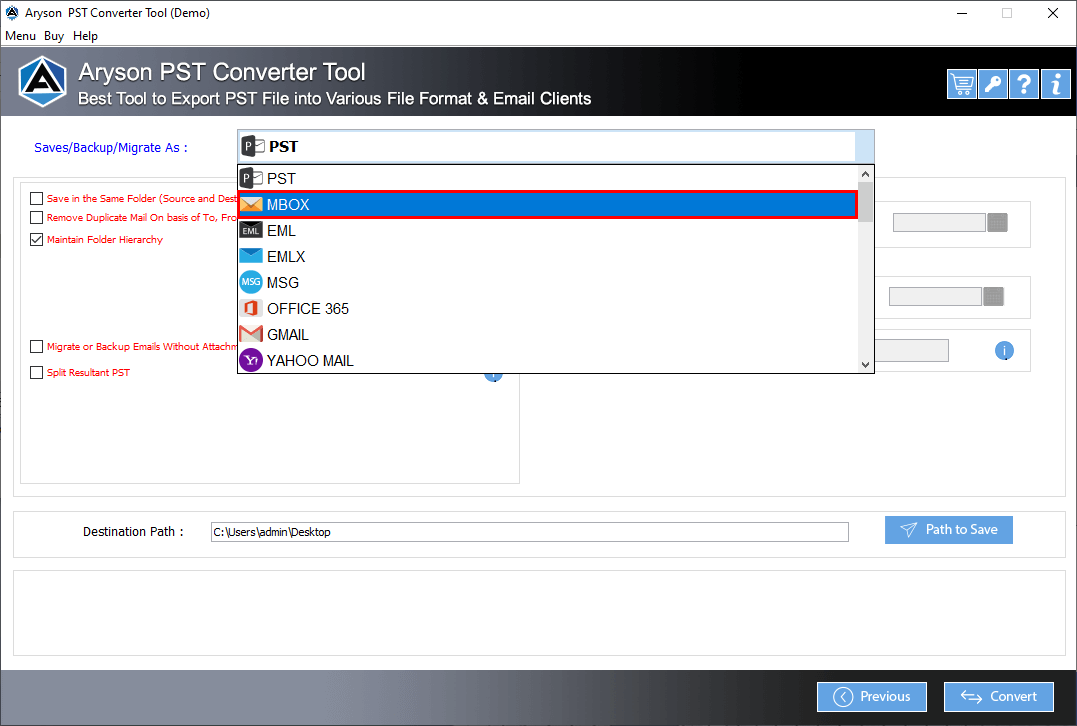Viewport: 1077px width, 726px height.
Task: Click scroll down arrow of format list
Action: tap(865, 365)
